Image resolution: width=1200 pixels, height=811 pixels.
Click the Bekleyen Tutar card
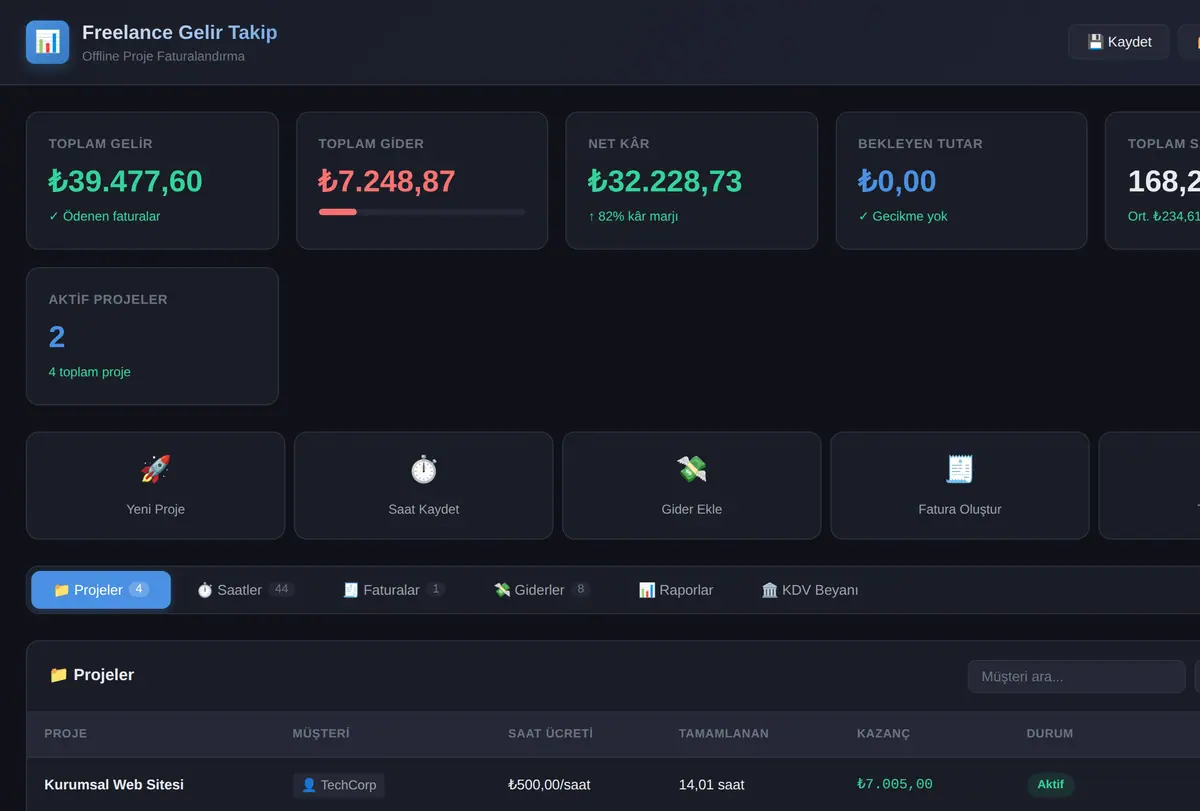click(961, 180)
